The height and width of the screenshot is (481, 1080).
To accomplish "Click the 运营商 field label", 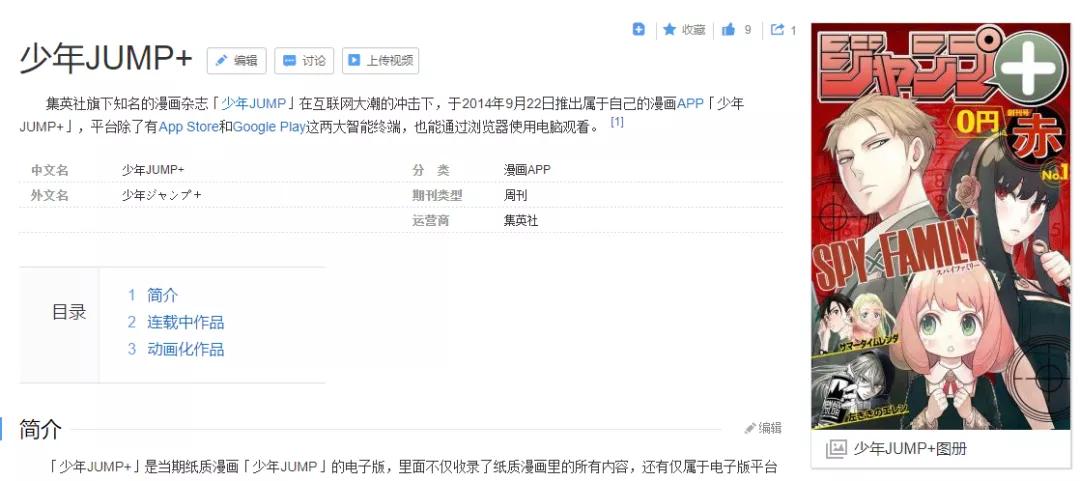I will coord(431,221).
